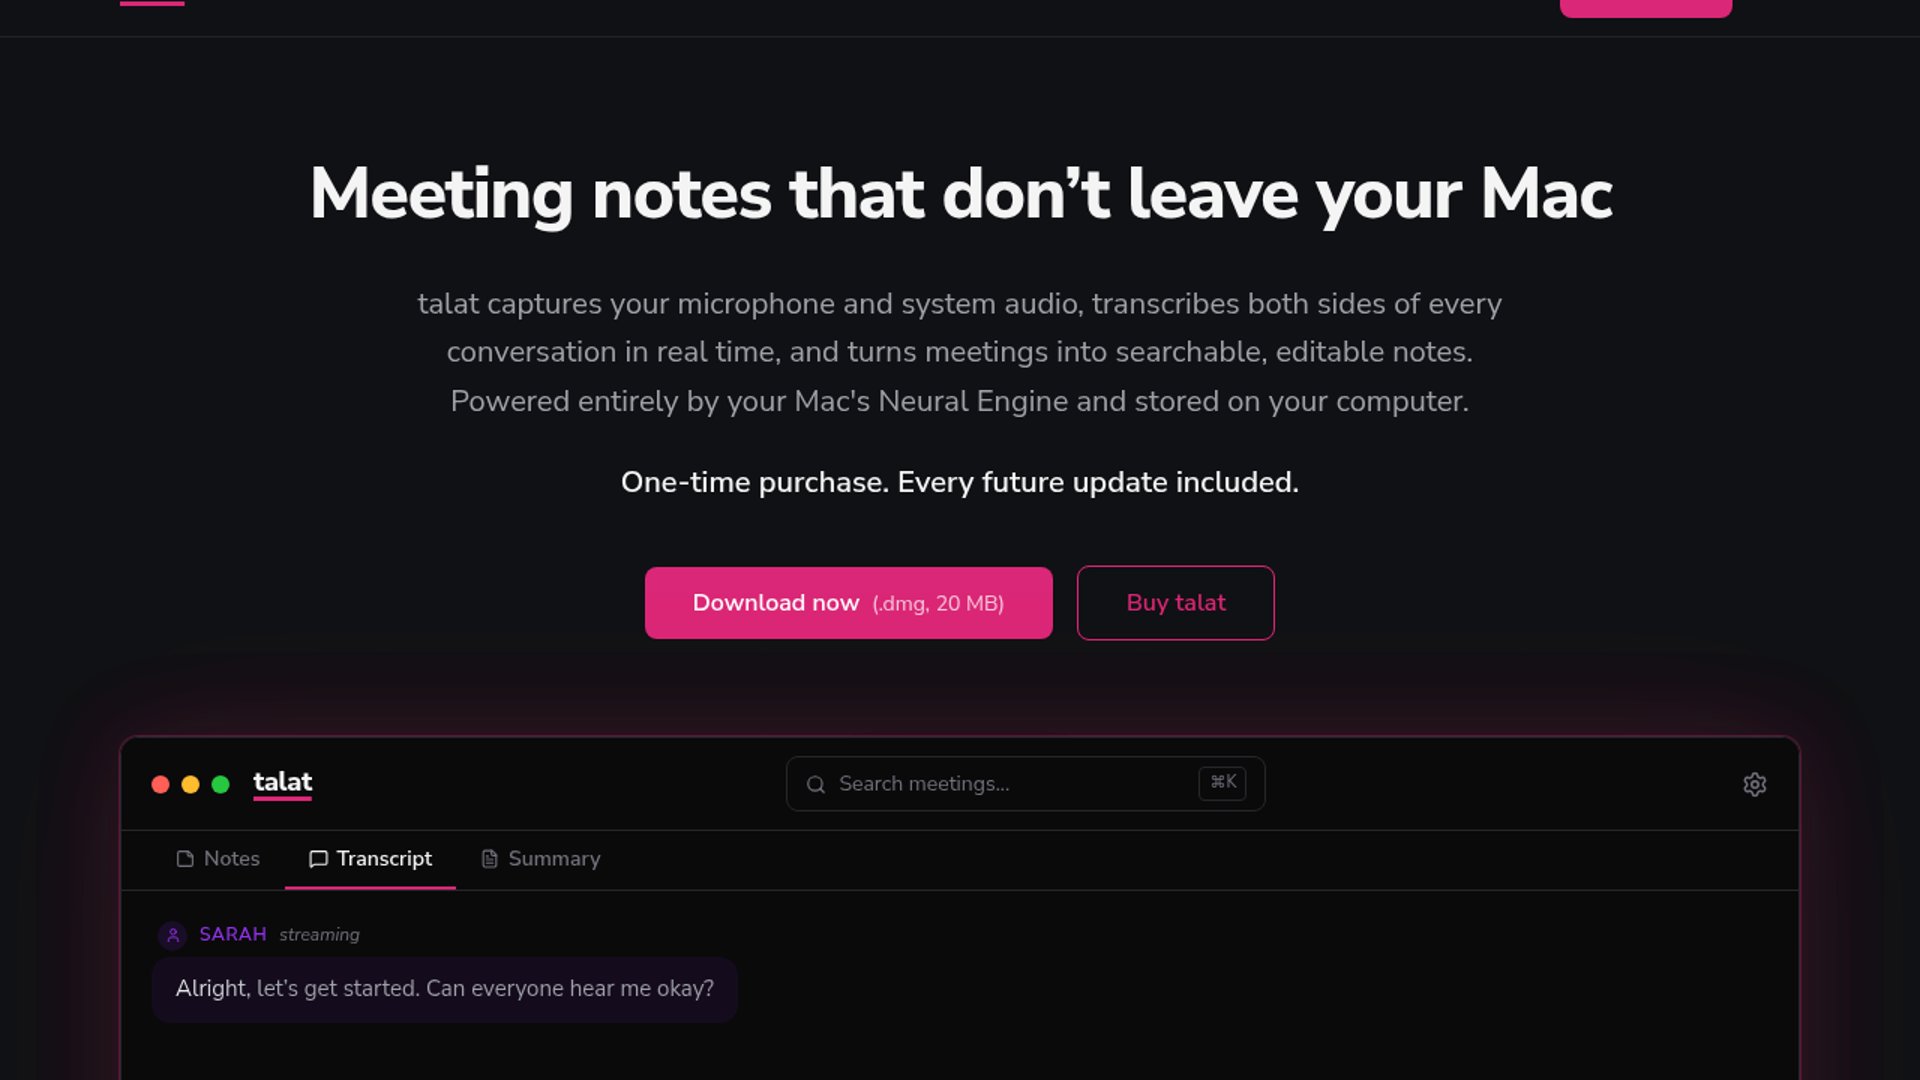The height and width of the screenshot is (1080, 1920).
Task: Click the talat logo in the app window
Action: [x=282, y=782]
